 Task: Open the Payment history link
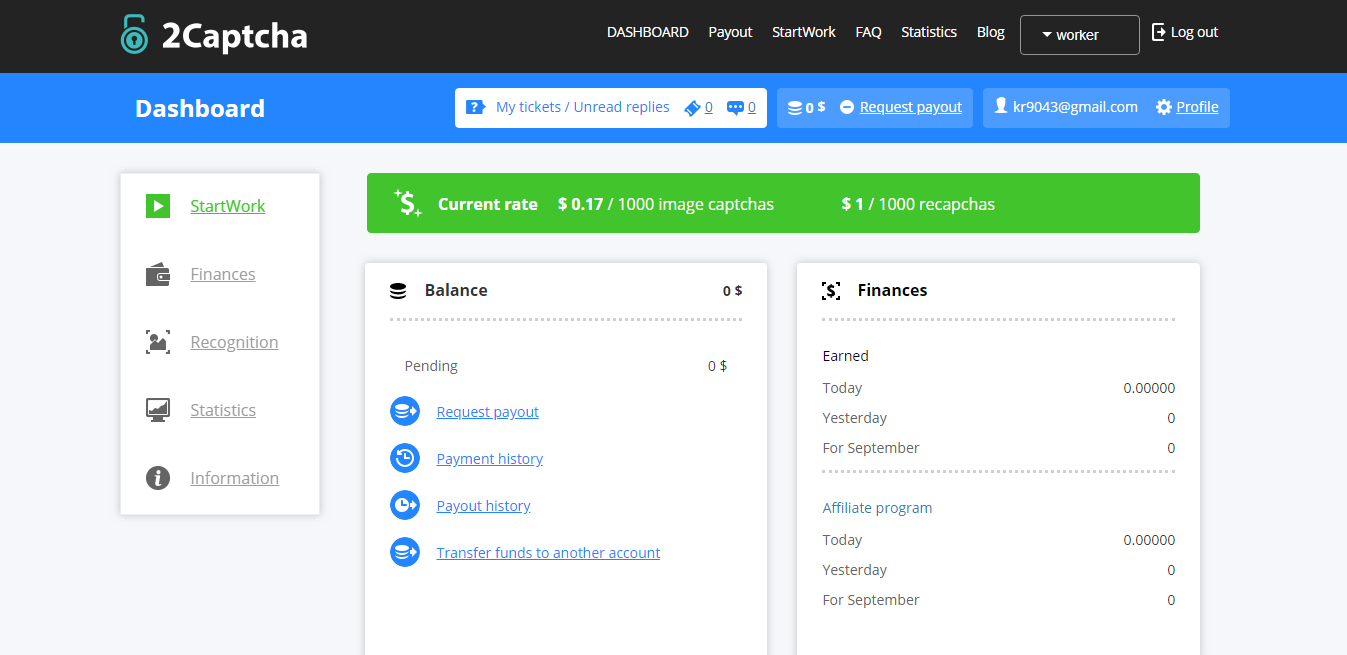(x=490, y=459)
